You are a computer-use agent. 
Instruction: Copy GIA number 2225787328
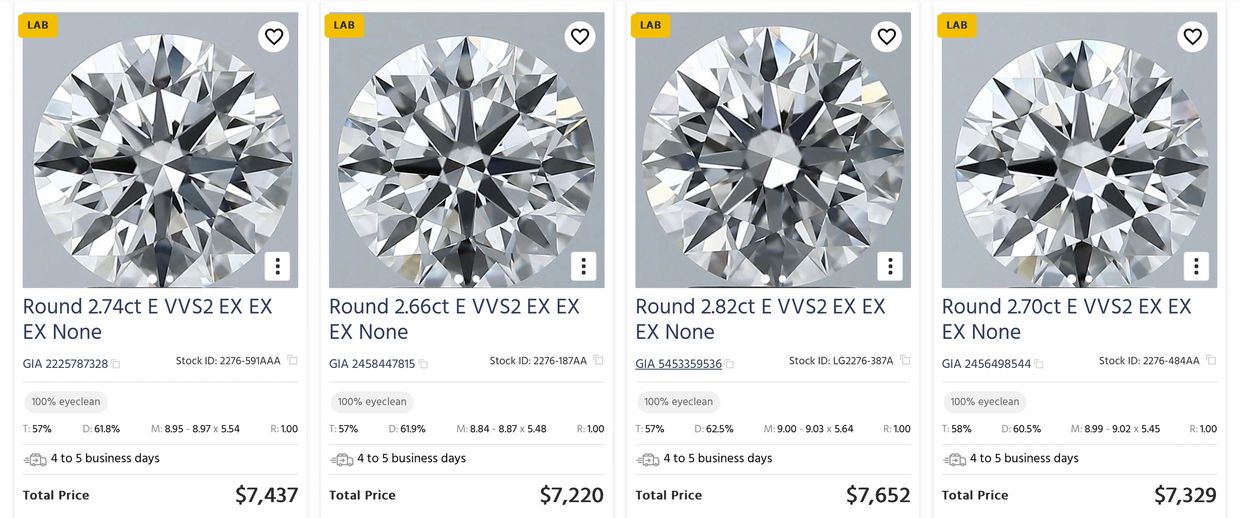coord(116,364)
